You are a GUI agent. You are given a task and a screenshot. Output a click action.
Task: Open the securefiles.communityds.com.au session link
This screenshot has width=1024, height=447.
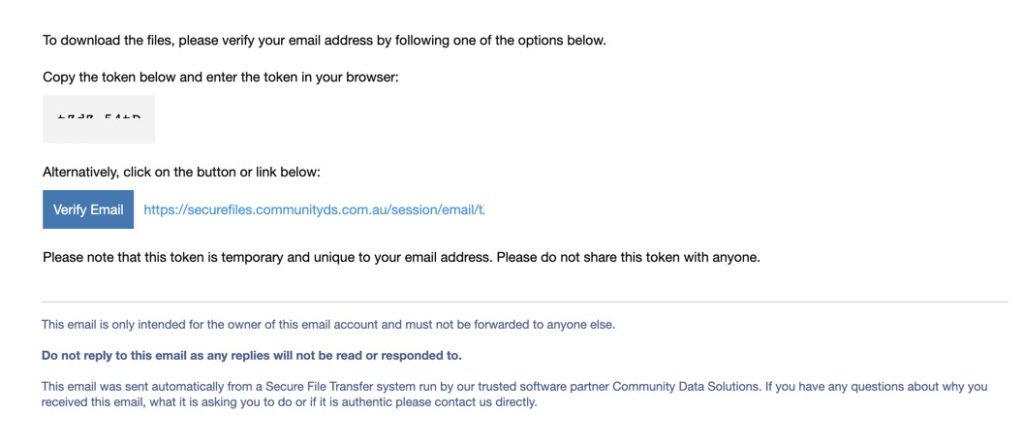click(314, 210)
